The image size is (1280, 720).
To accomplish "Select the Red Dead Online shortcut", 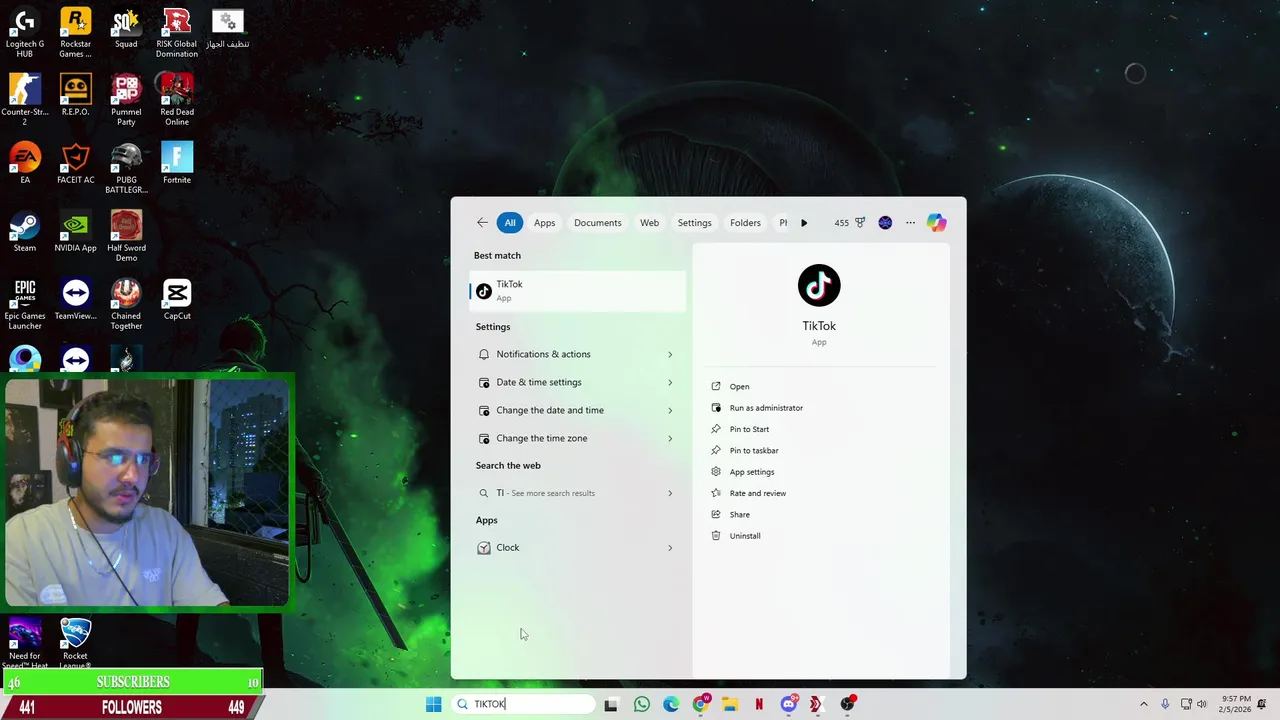I will pyautogui.click(x=177, y=100).
